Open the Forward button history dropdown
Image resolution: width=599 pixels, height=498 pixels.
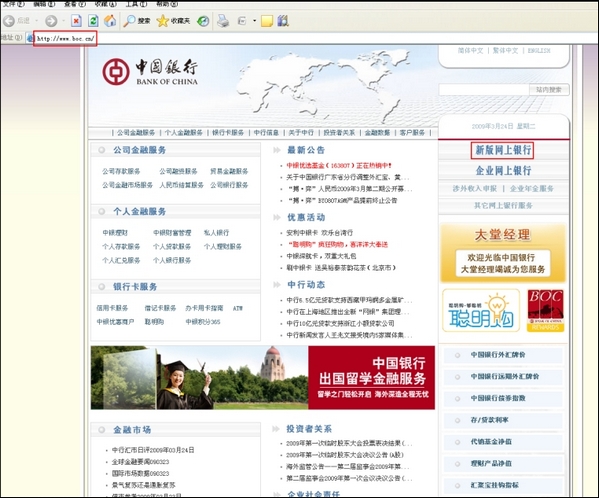click(63, 21)
